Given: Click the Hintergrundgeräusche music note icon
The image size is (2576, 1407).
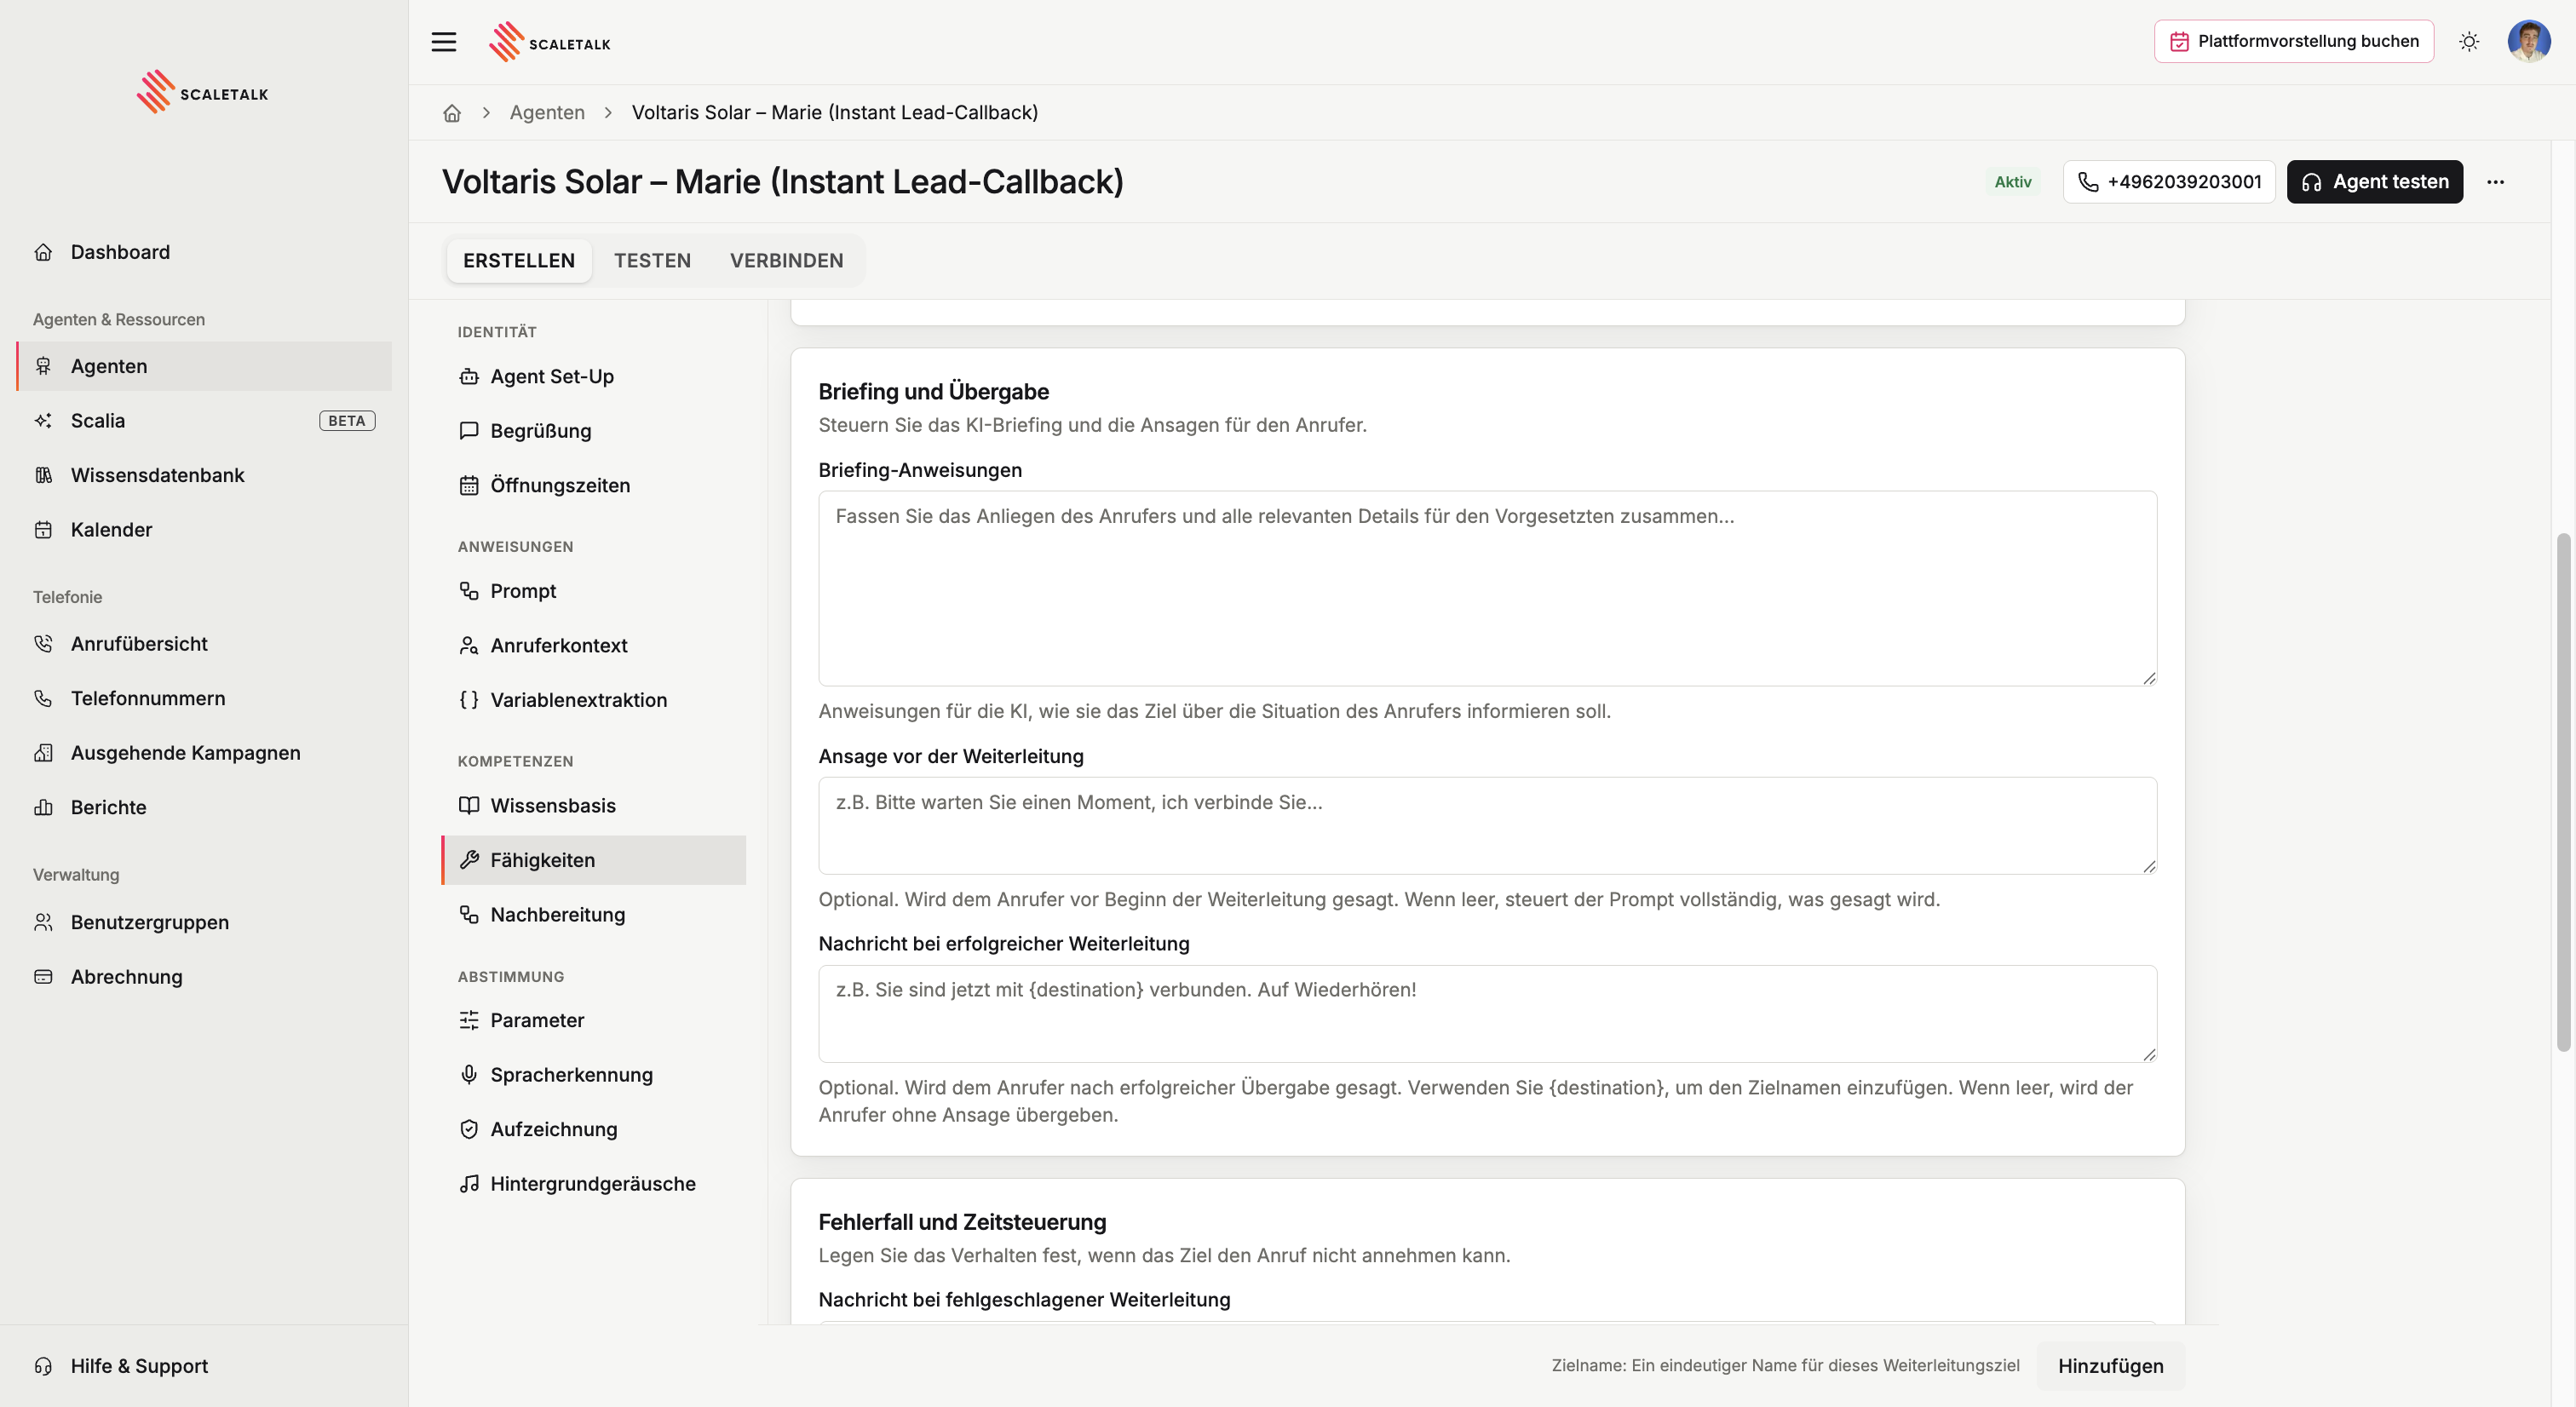Looking at the screenshot, I should pyautogui.click(x=469, y=1184).
